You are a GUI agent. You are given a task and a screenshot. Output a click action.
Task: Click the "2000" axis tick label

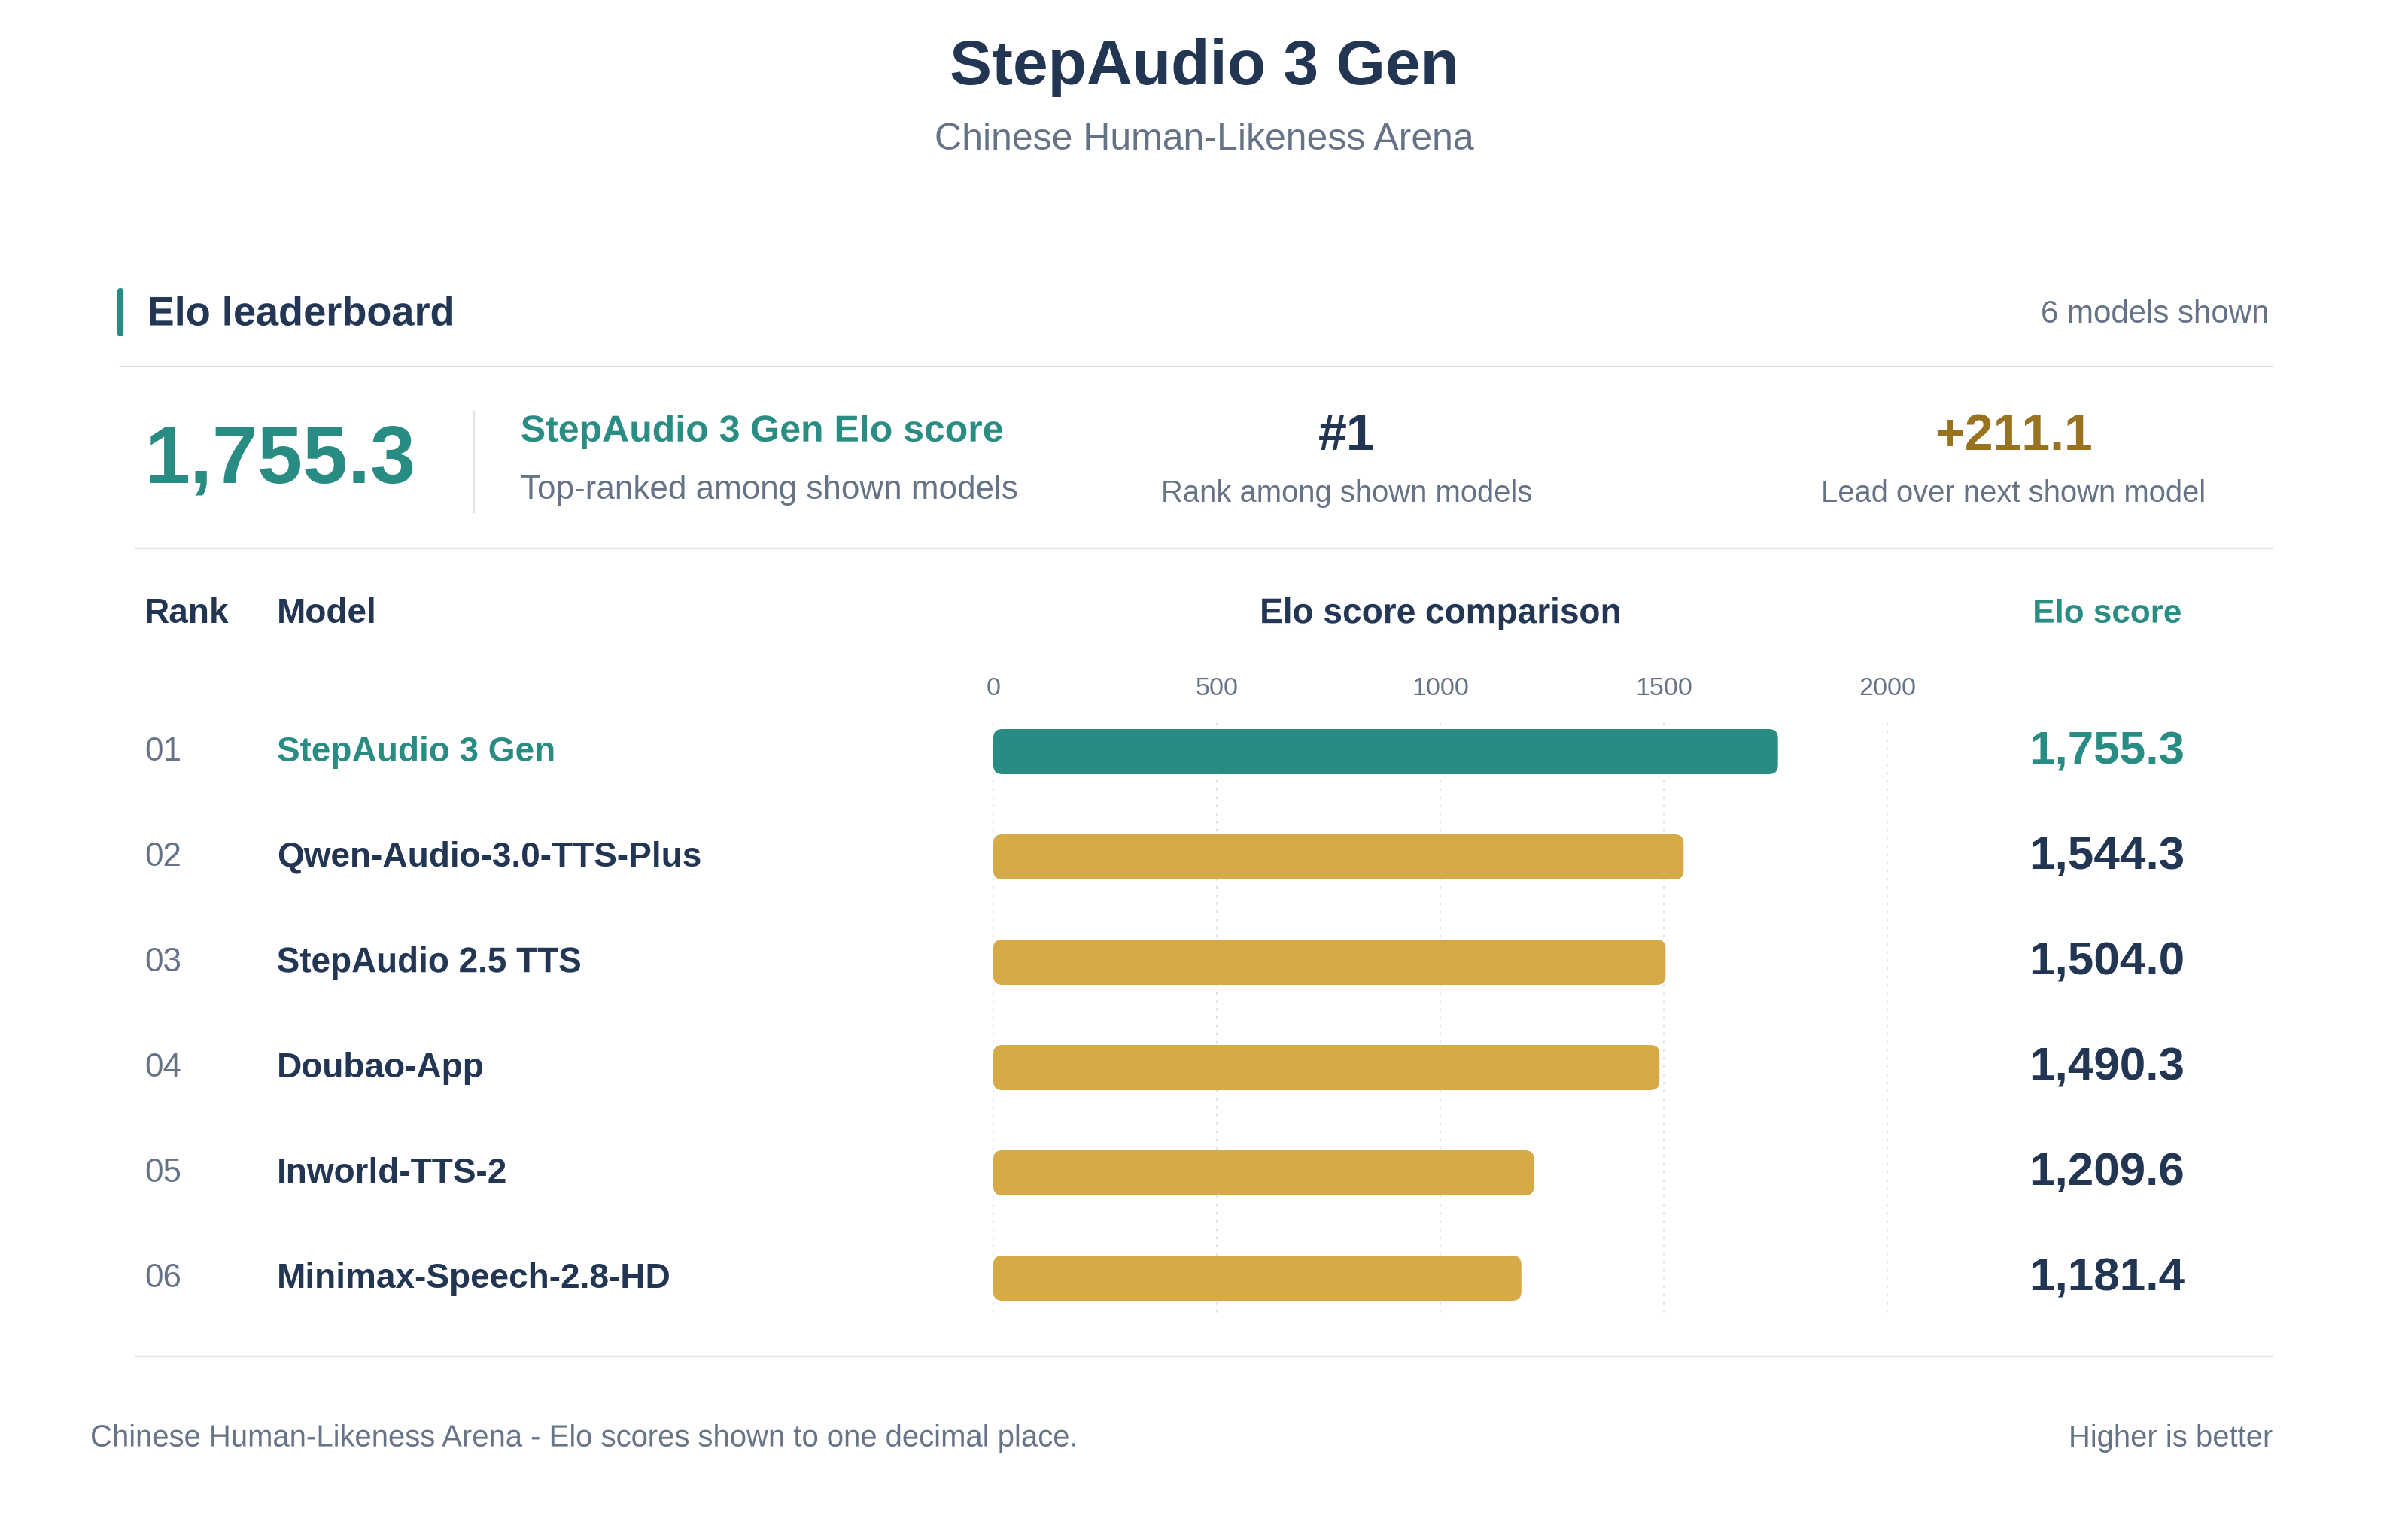(1887, 687)
